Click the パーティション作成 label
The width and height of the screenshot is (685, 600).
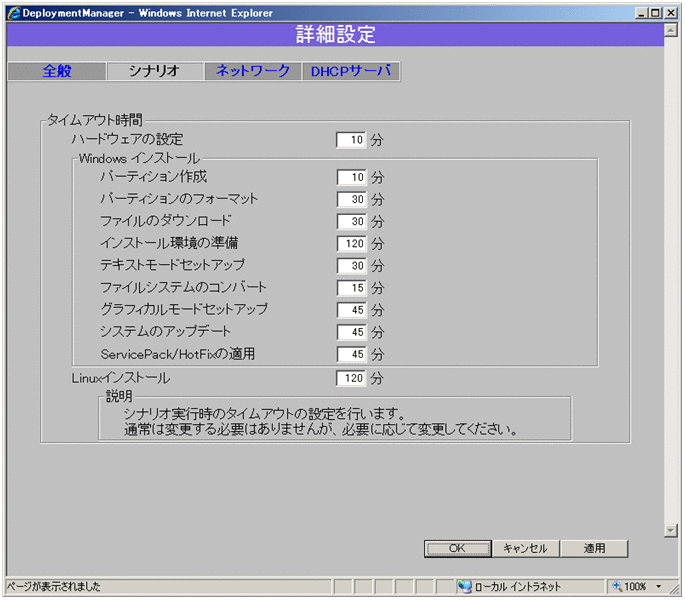153,177
